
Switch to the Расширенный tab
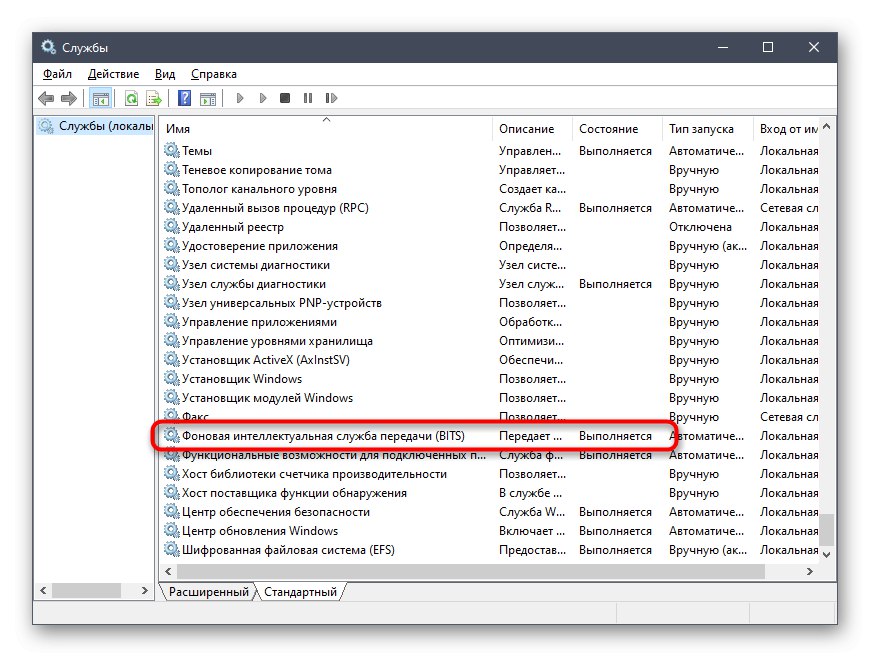tap(209, 591)
